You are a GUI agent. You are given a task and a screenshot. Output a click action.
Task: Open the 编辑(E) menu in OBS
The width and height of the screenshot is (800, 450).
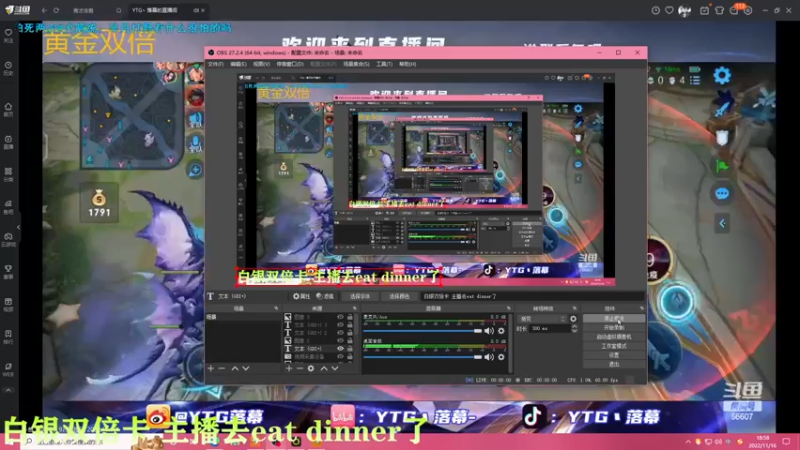click(x=238, y=64)
